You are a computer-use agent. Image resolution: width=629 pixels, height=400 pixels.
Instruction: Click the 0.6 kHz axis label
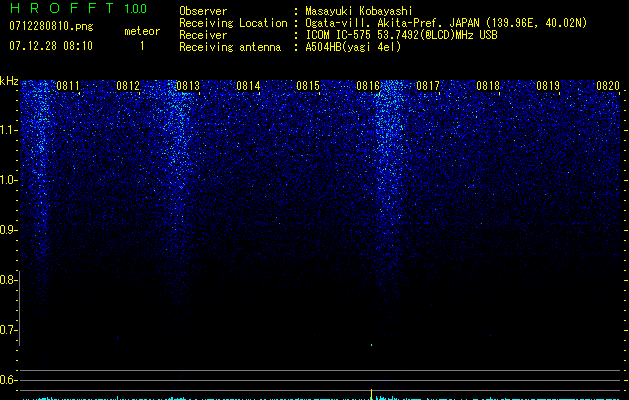tap(8, 380)
